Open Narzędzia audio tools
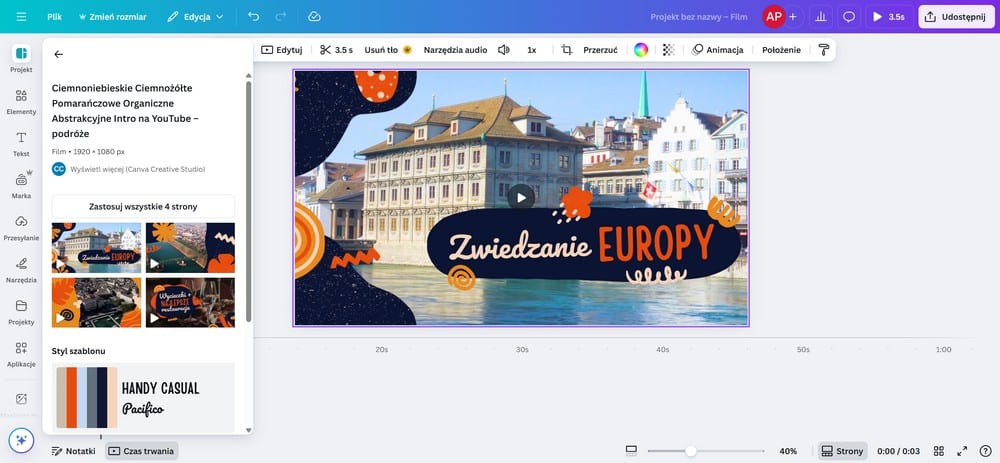The height and width of the screenshot is (463, 1000). pos(455,50)
